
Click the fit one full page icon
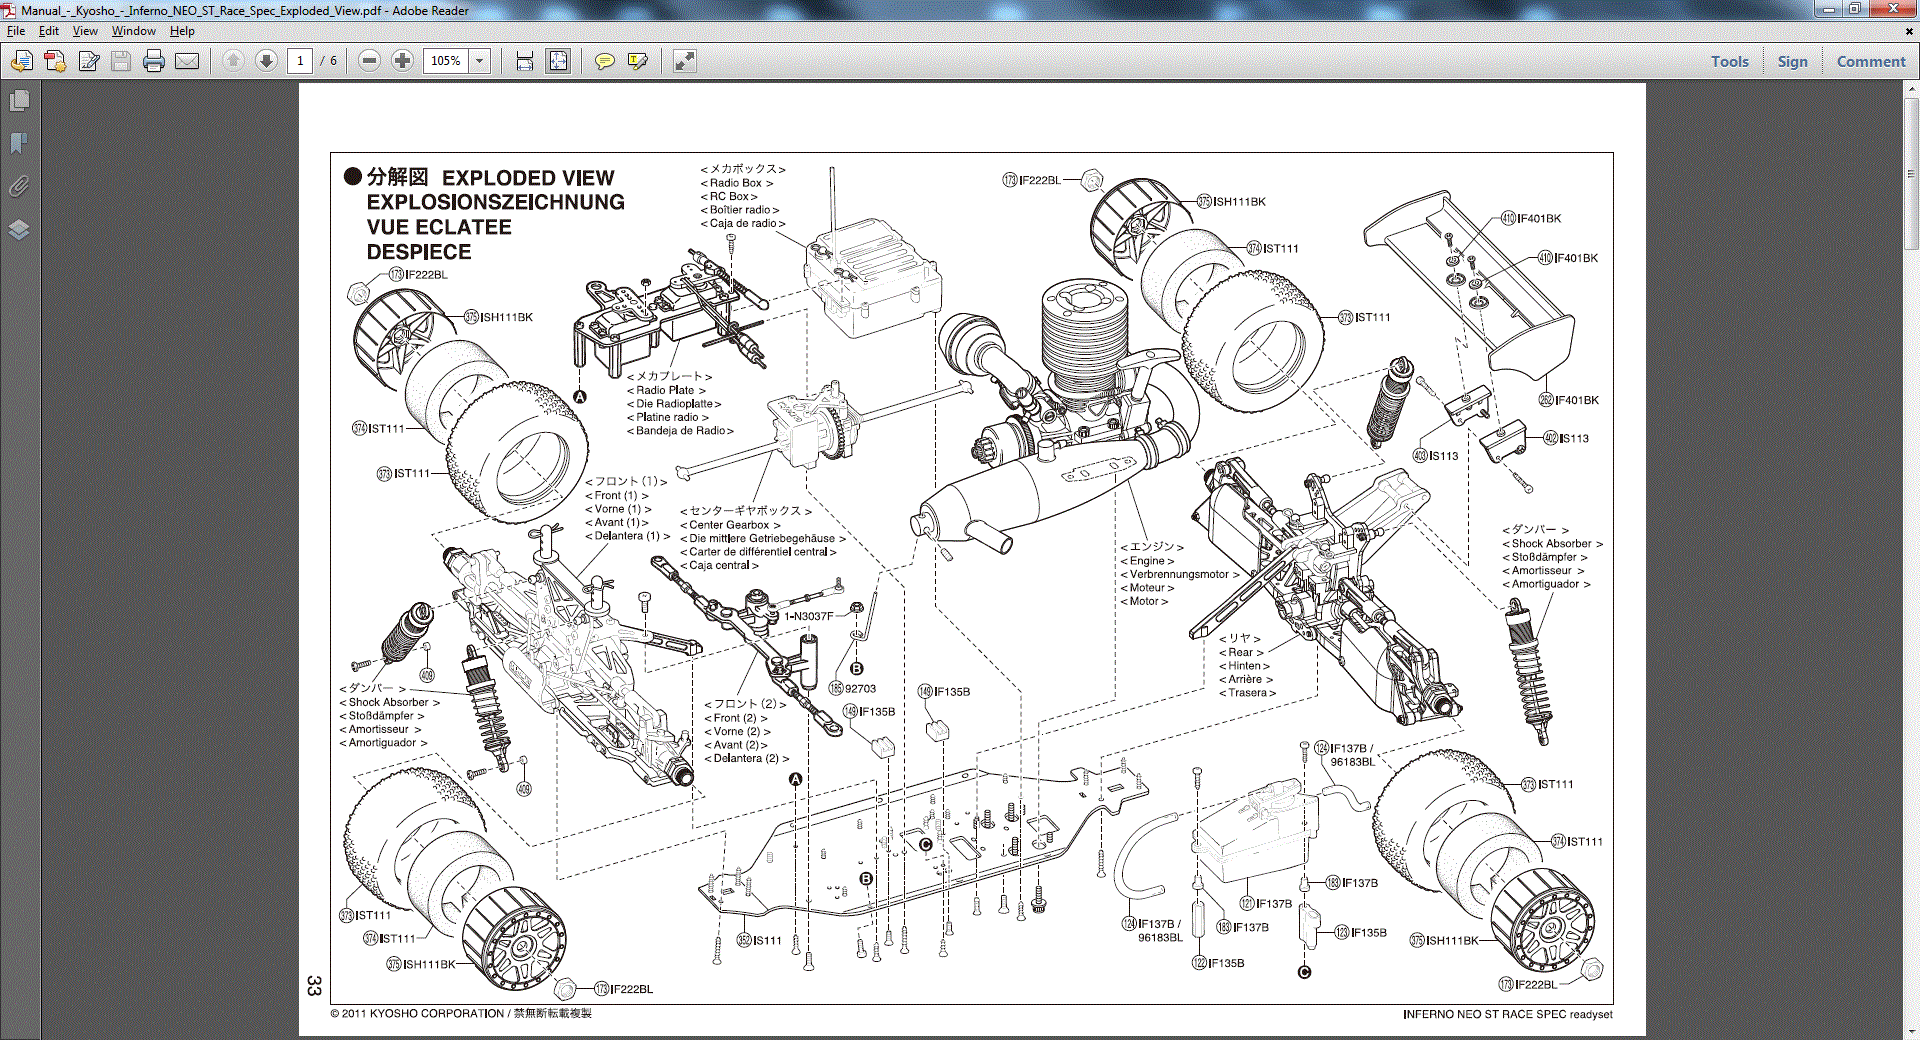pyautogui.click(x=558, y=61)
